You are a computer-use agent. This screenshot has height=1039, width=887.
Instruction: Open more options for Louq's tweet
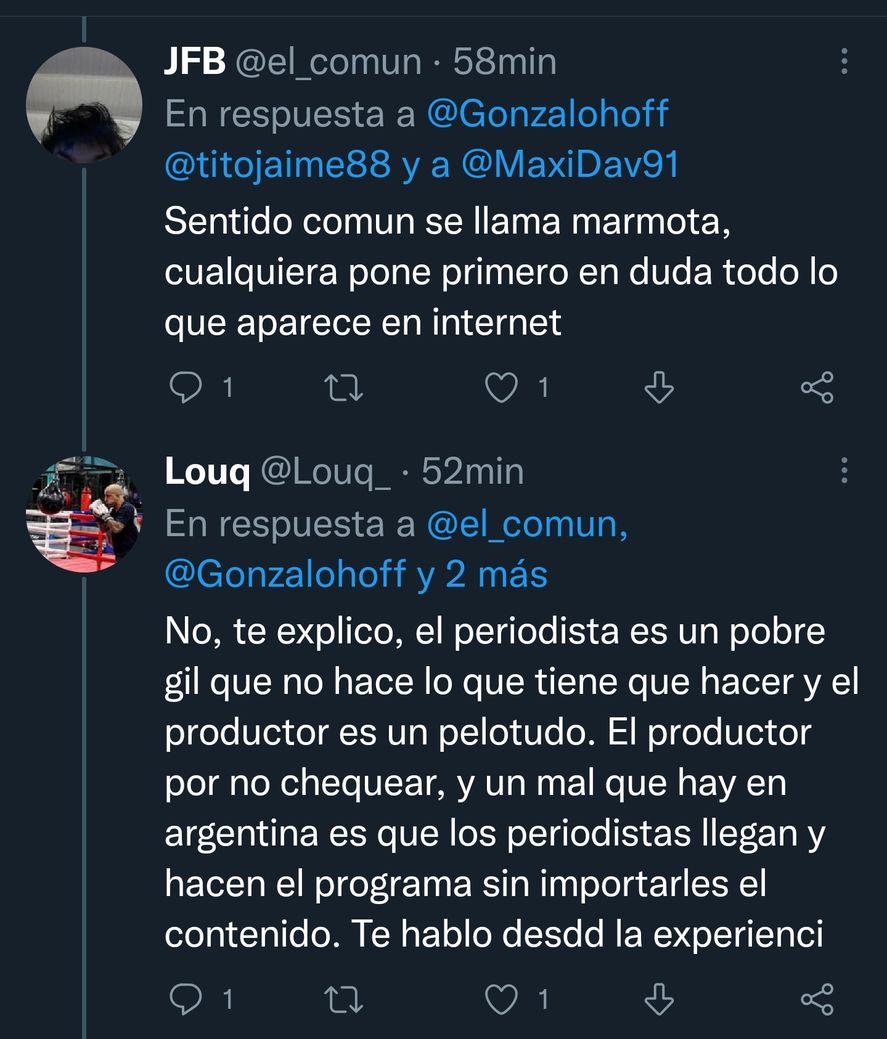[x=844, y=471]
